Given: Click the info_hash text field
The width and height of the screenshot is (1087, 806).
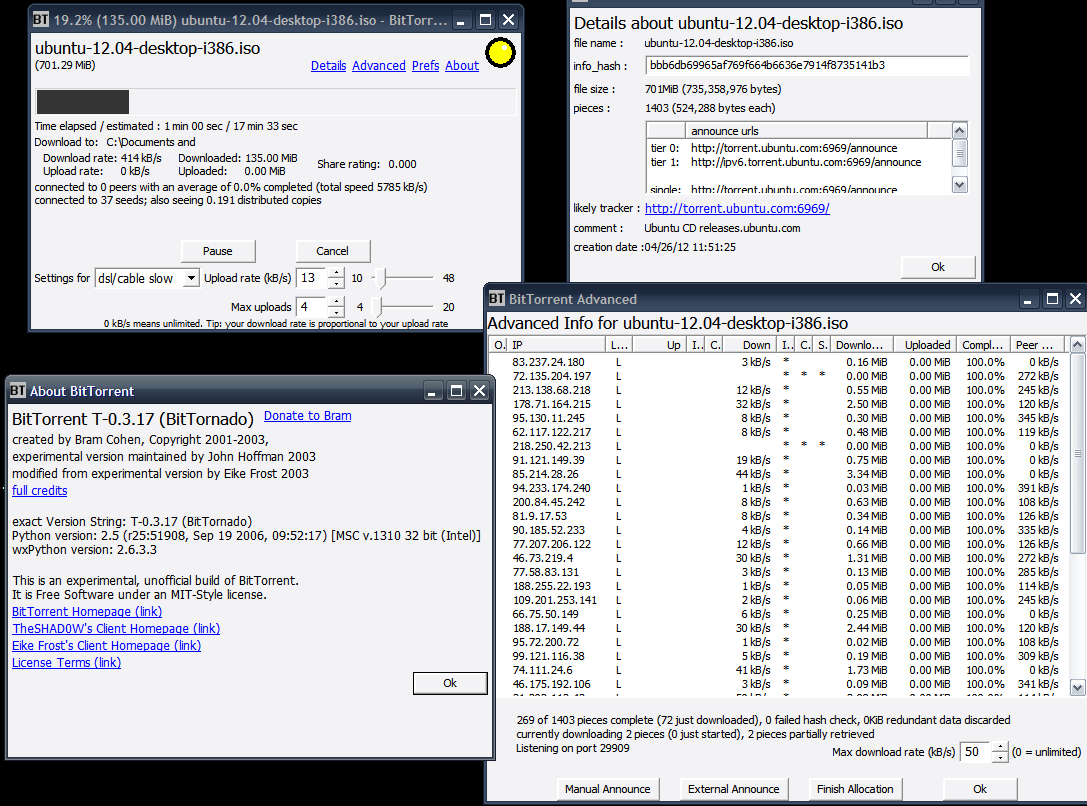Looking at the screenshot, I should pyautogui.click(x=807, y=65).
